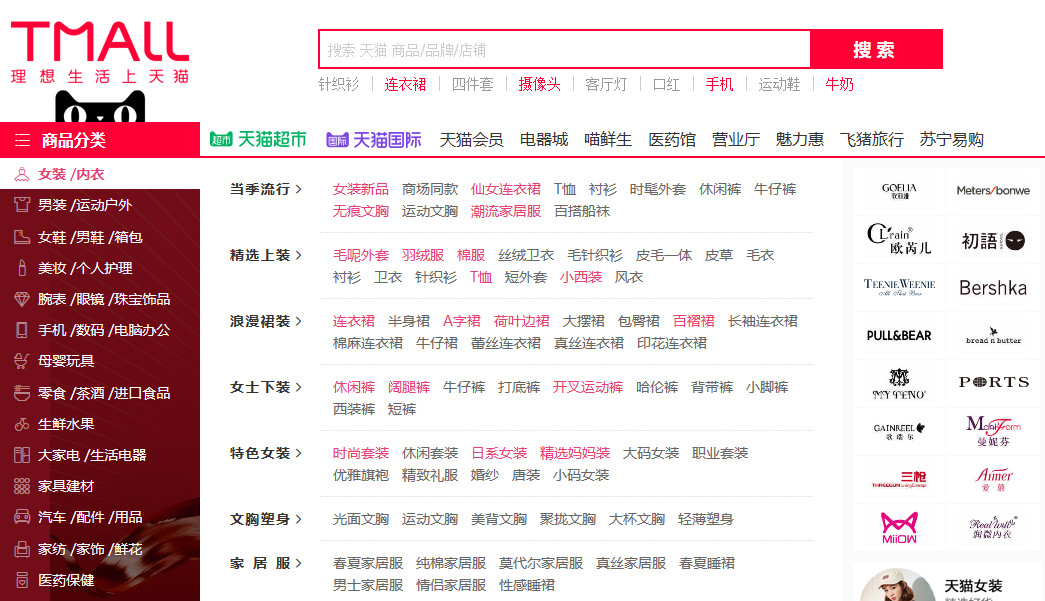Viewport: 1045px width, 601px height.
Task: Expand the 精选上装 section arrow
Action: tap(299, 255)
